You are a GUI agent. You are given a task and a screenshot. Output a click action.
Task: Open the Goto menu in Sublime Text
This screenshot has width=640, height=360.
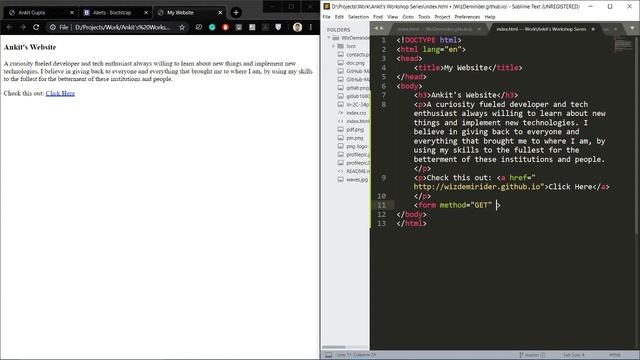(408, 17)
